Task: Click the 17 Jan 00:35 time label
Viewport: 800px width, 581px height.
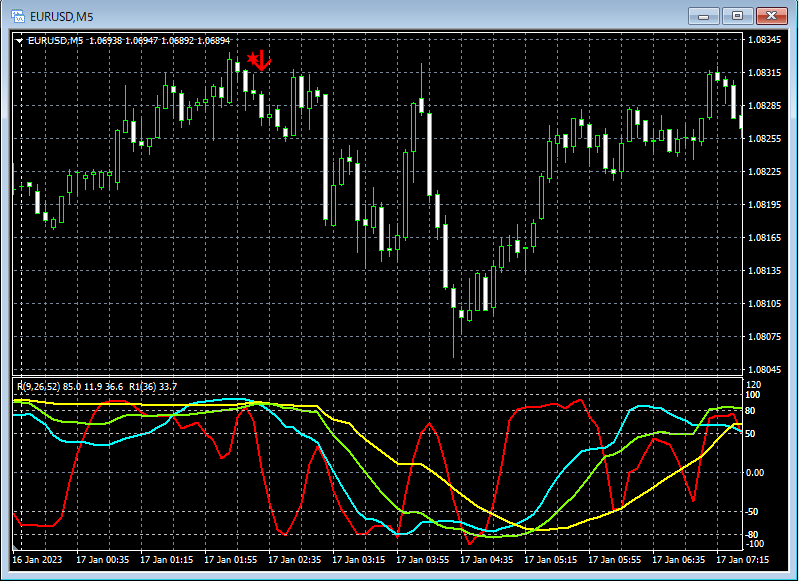Action: pos(103,560)
